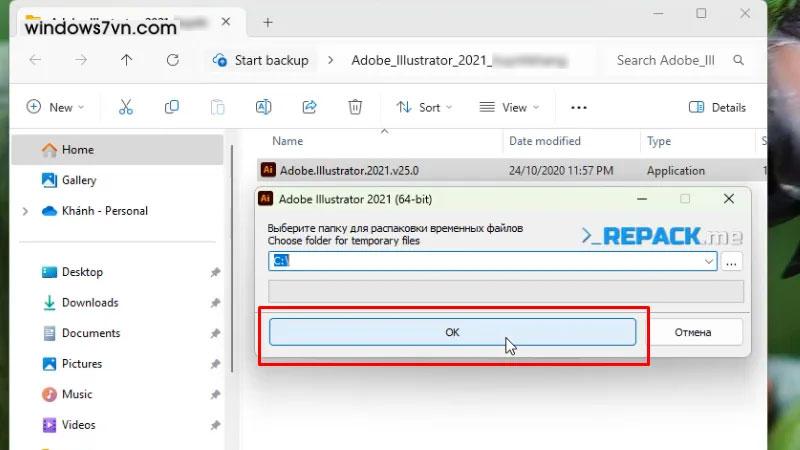The width and height of the screenshot is (800, 450).
Task: Open the New dropdown menu
Action: click(x=55, y=107)
